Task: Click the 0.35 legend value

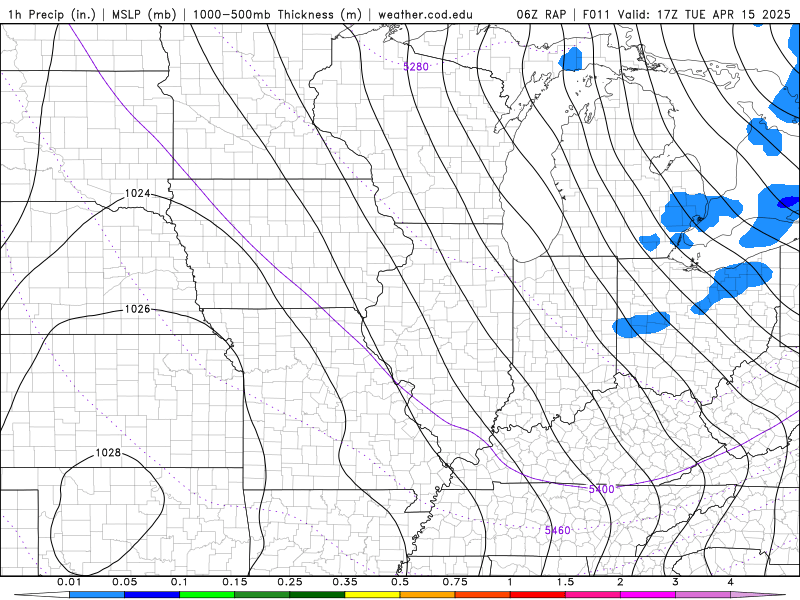Action: coord(345,582)
